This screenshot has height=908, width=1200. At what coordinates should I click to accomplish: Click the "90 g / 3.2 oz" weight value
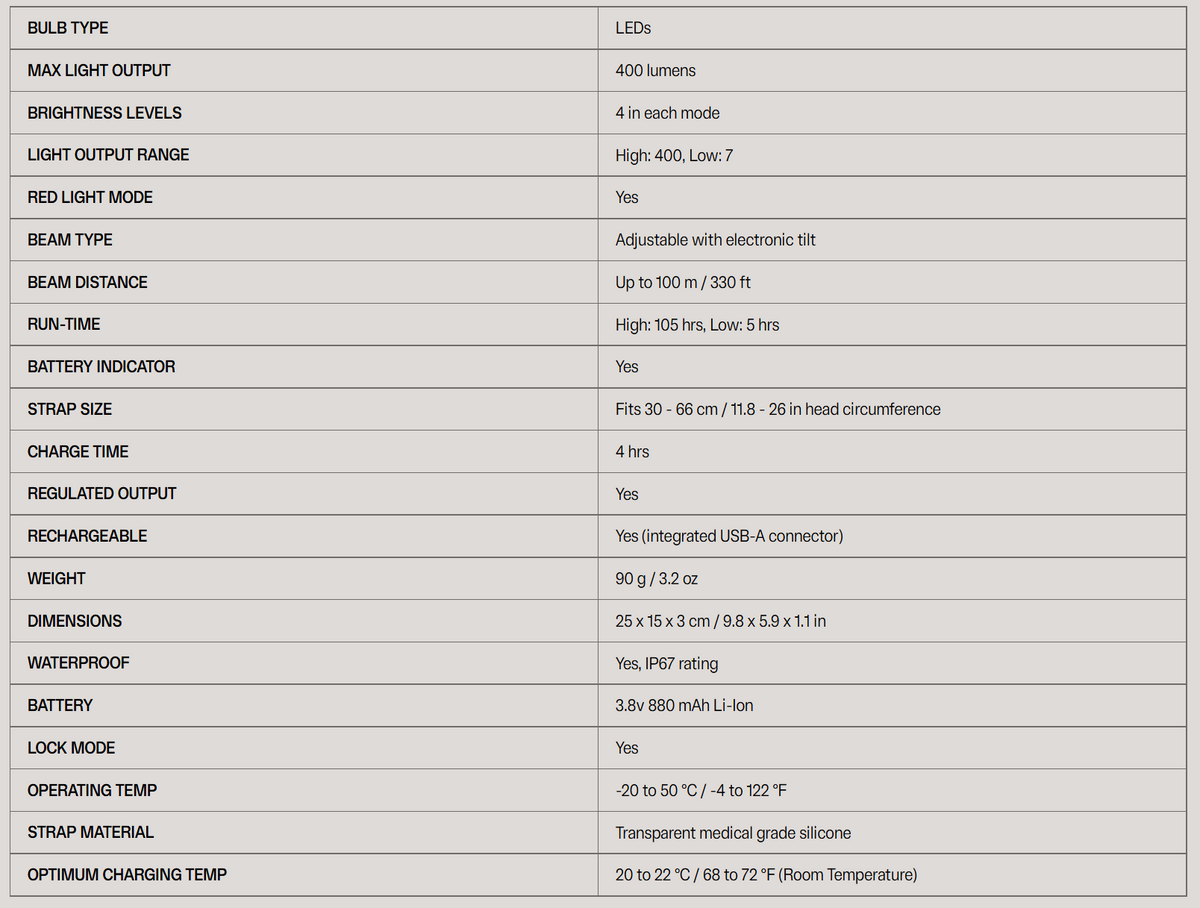[656, 579]
